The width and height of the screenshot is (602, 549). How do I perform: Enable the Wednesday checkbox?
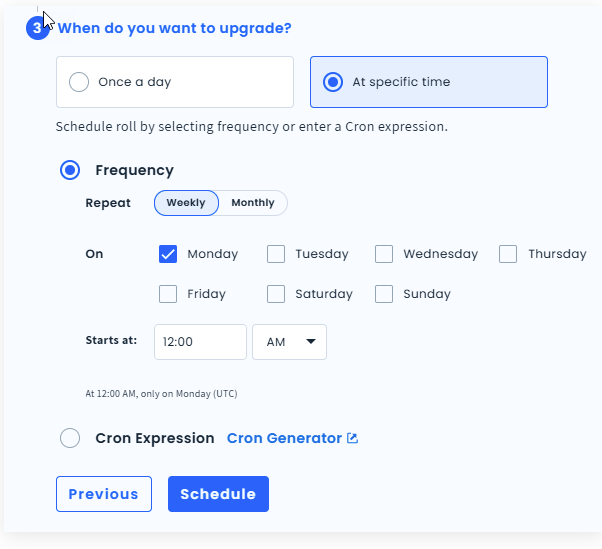click(384, 254)
